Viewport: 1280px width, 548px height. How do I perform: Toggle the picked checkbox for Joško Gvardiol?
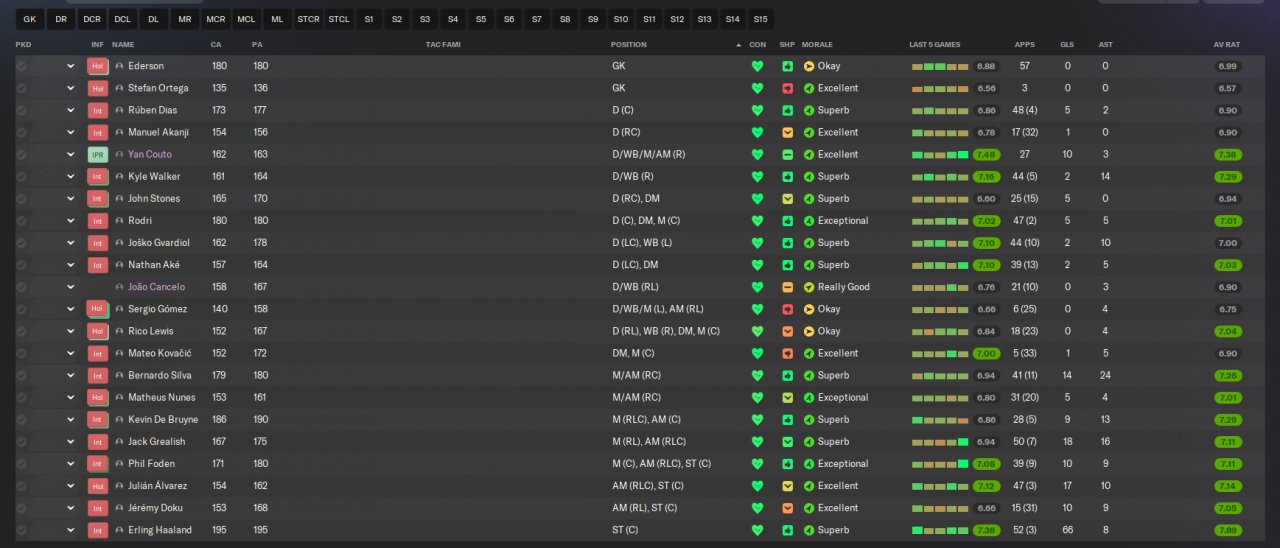pos(22,242)
